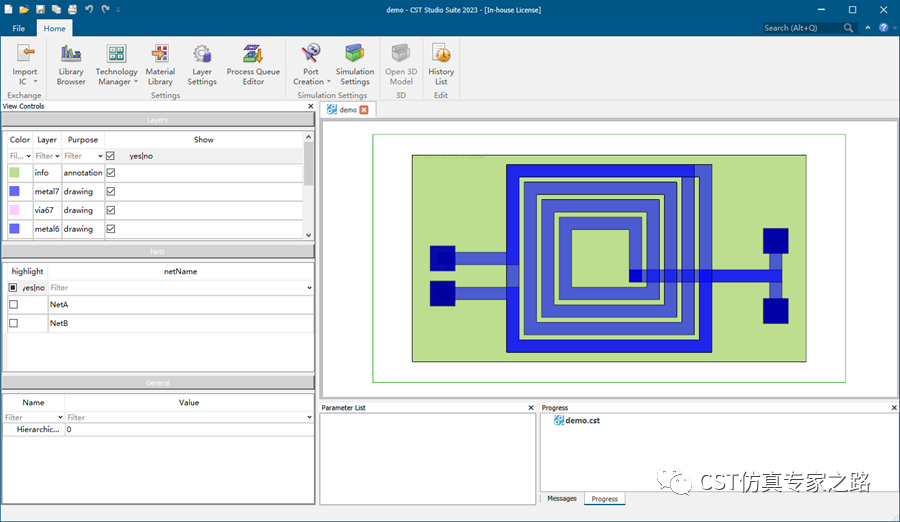Click the Hierarchic... value cell showing 0
Image resolution: width=900 pixels, height=522 pixels.
click(189, 430)
